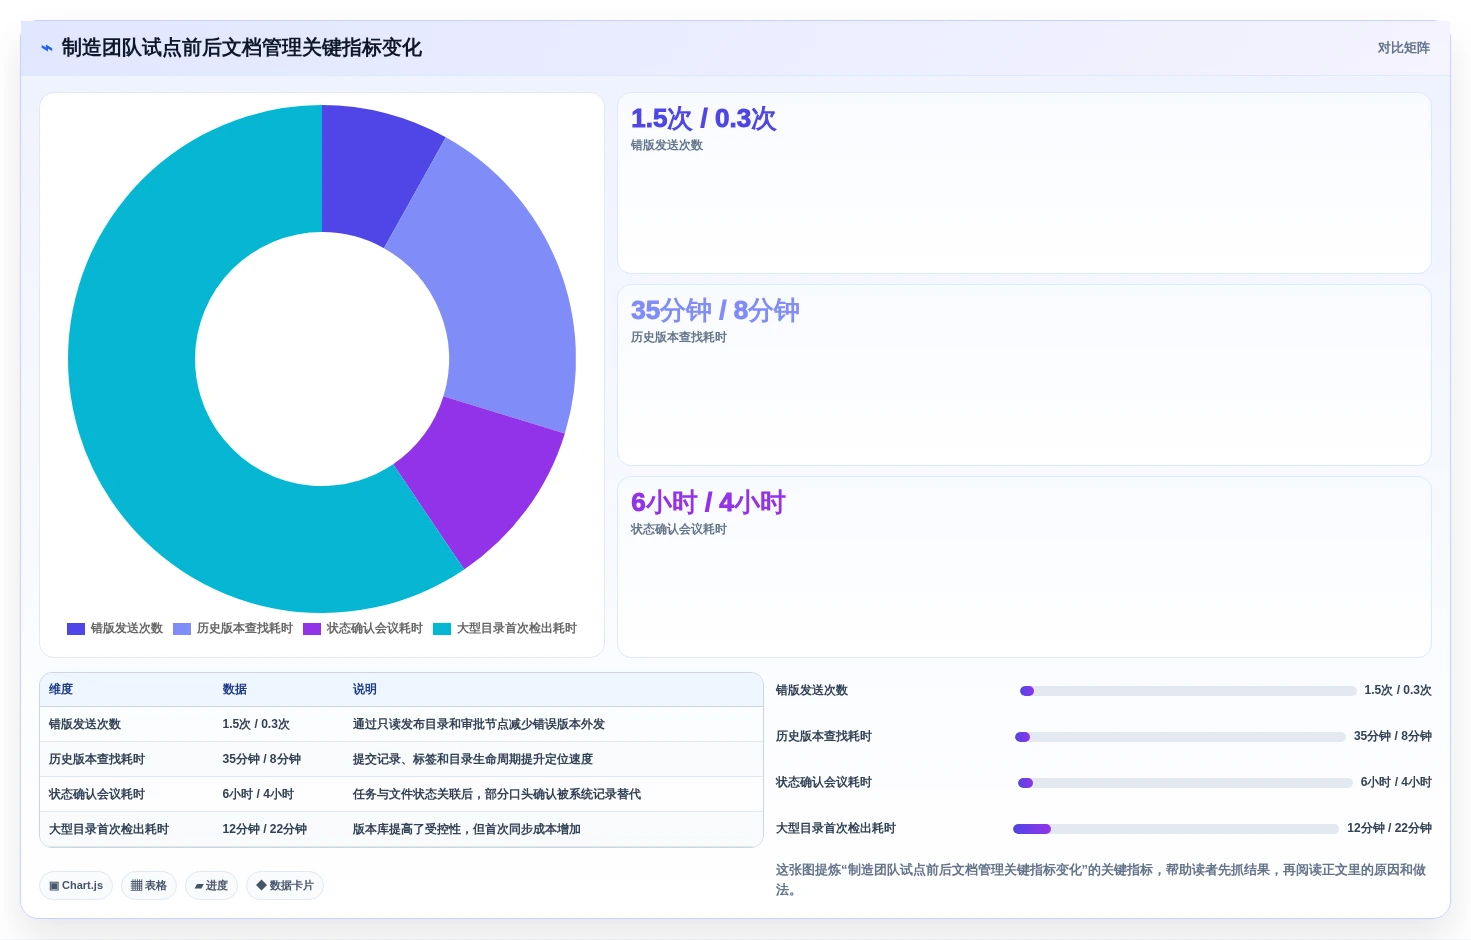Click the 历史版本查找耗时 progress row label
Screen dimensions: 1471x940
click(x=824, y=736)
